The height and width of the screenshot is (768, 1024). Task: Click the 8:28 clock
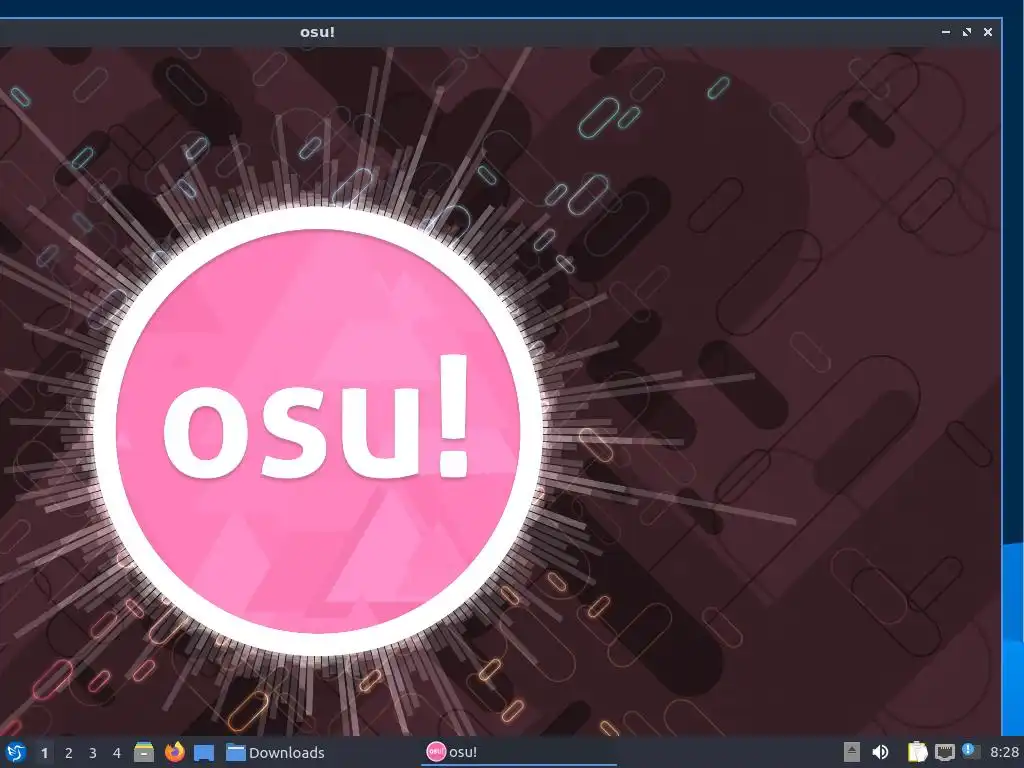click(x=1004, y=752)
